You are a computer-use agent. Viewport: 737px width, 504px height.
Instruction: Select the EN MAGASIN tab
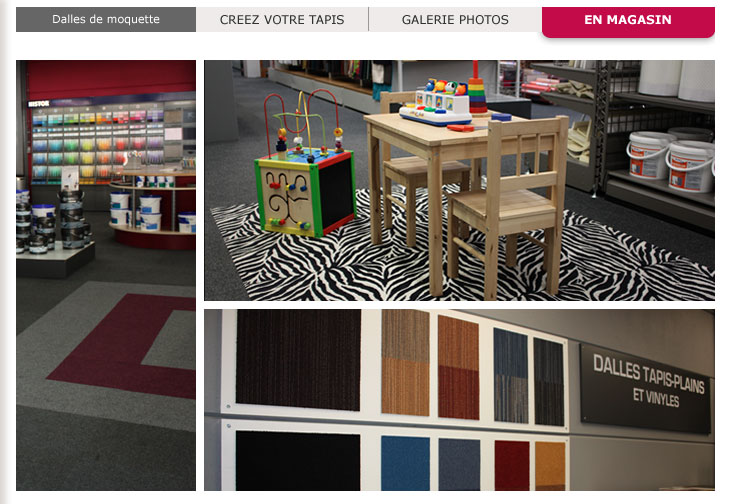(x=628, y=22)
